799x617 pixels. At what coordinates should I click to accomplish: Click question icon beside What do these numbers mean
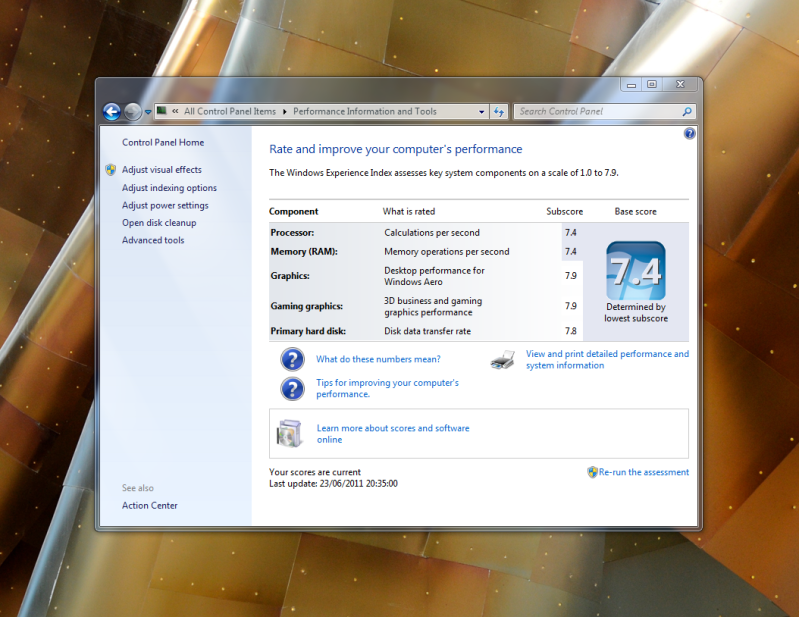tap(292, 359)
